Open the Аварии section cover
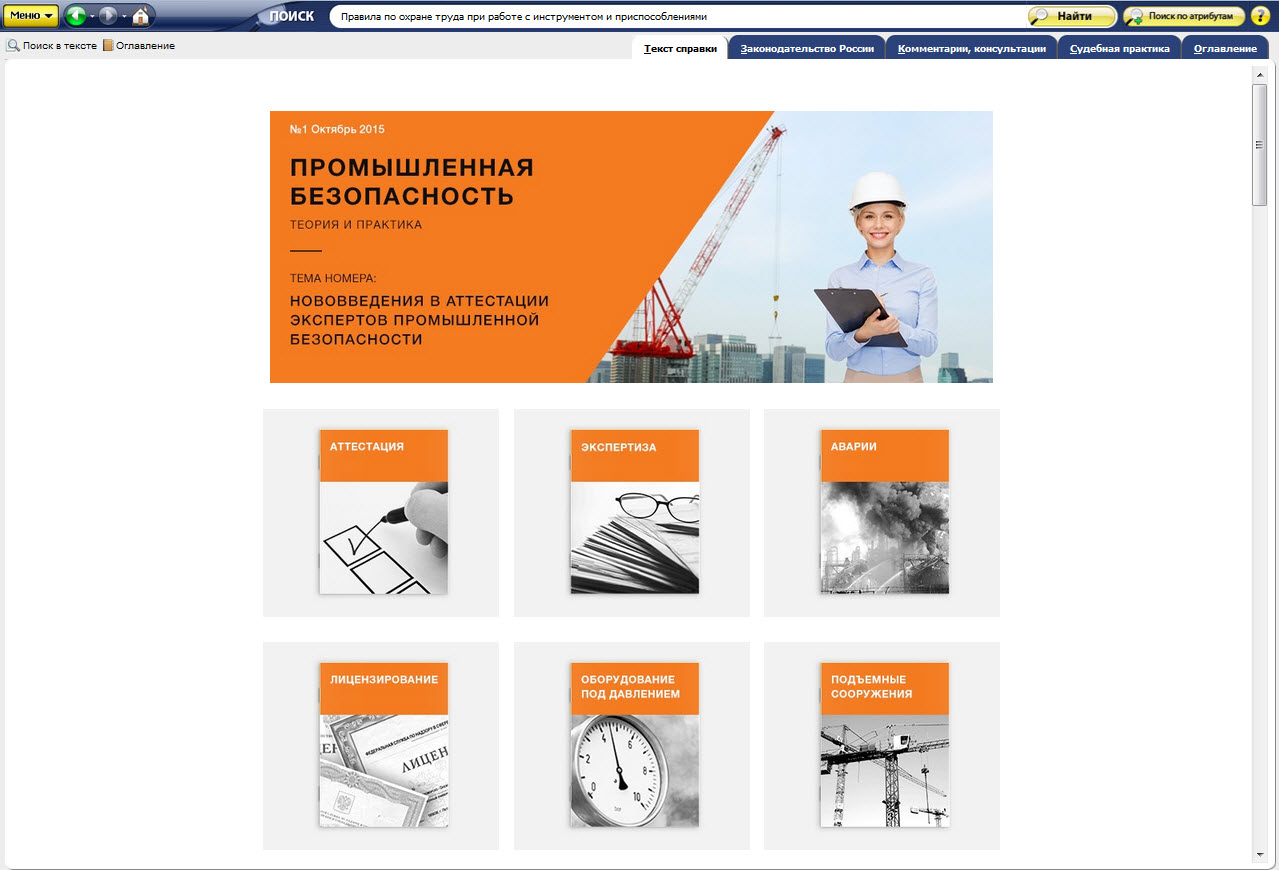 [x=884, y=512]
